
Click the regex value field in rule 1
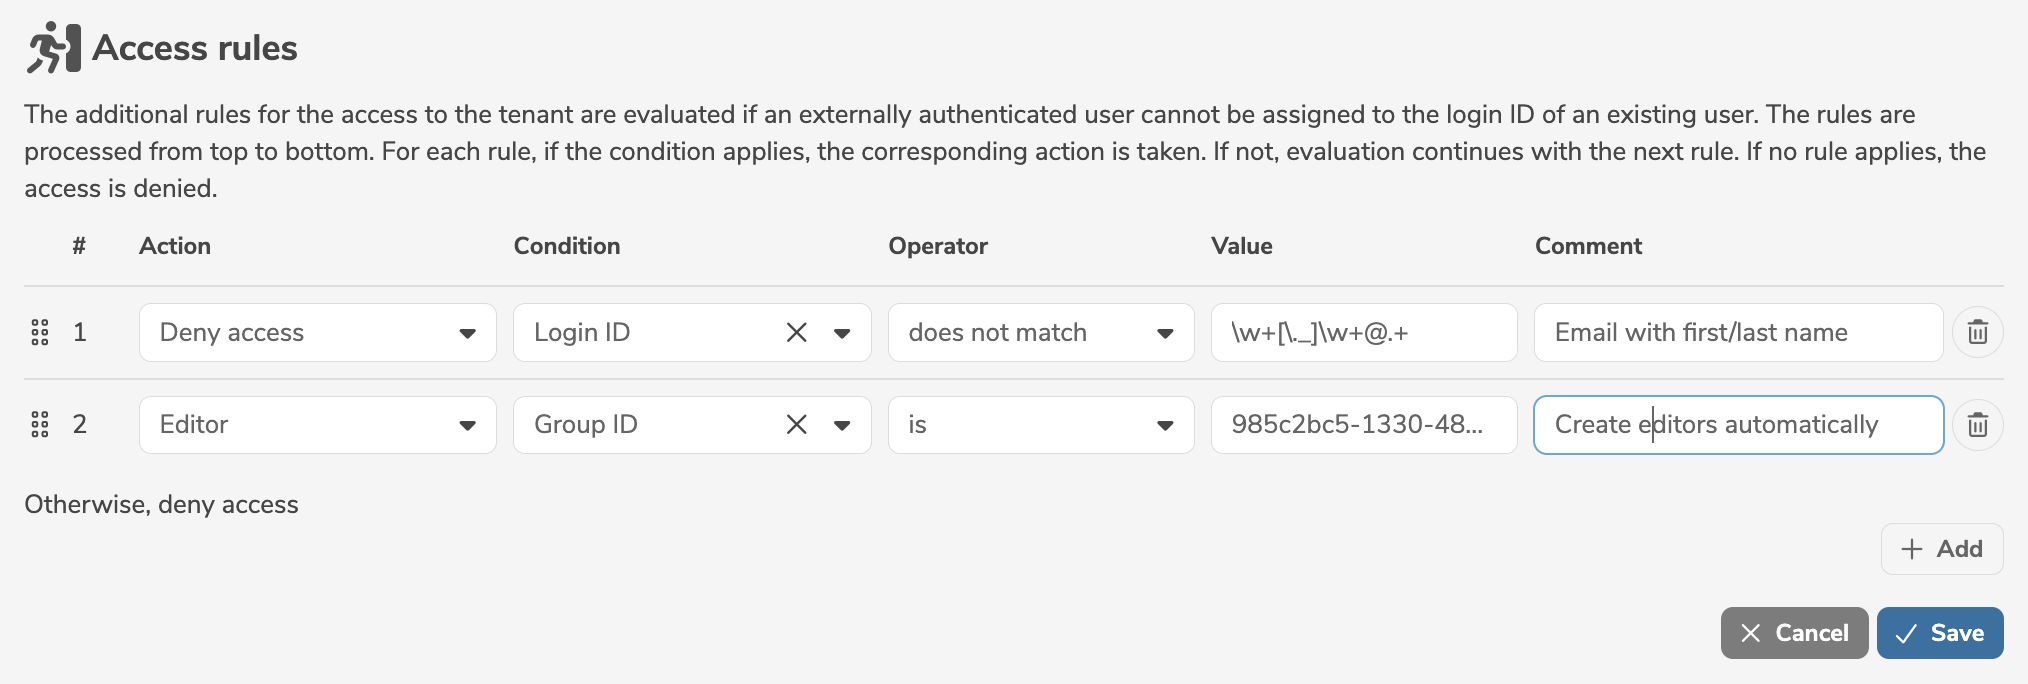coord(1363,332)
